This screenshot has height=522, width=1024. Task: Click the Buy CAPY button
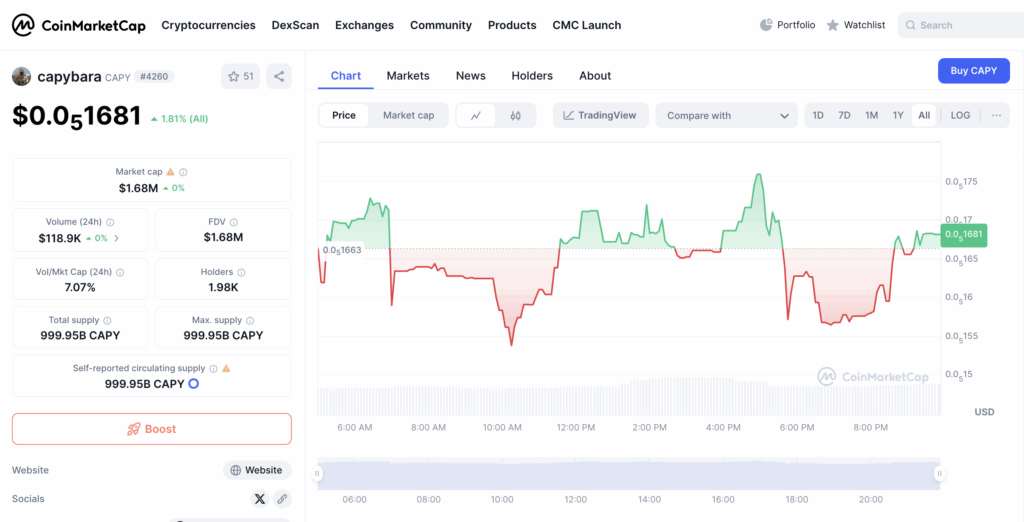[973, 71]
